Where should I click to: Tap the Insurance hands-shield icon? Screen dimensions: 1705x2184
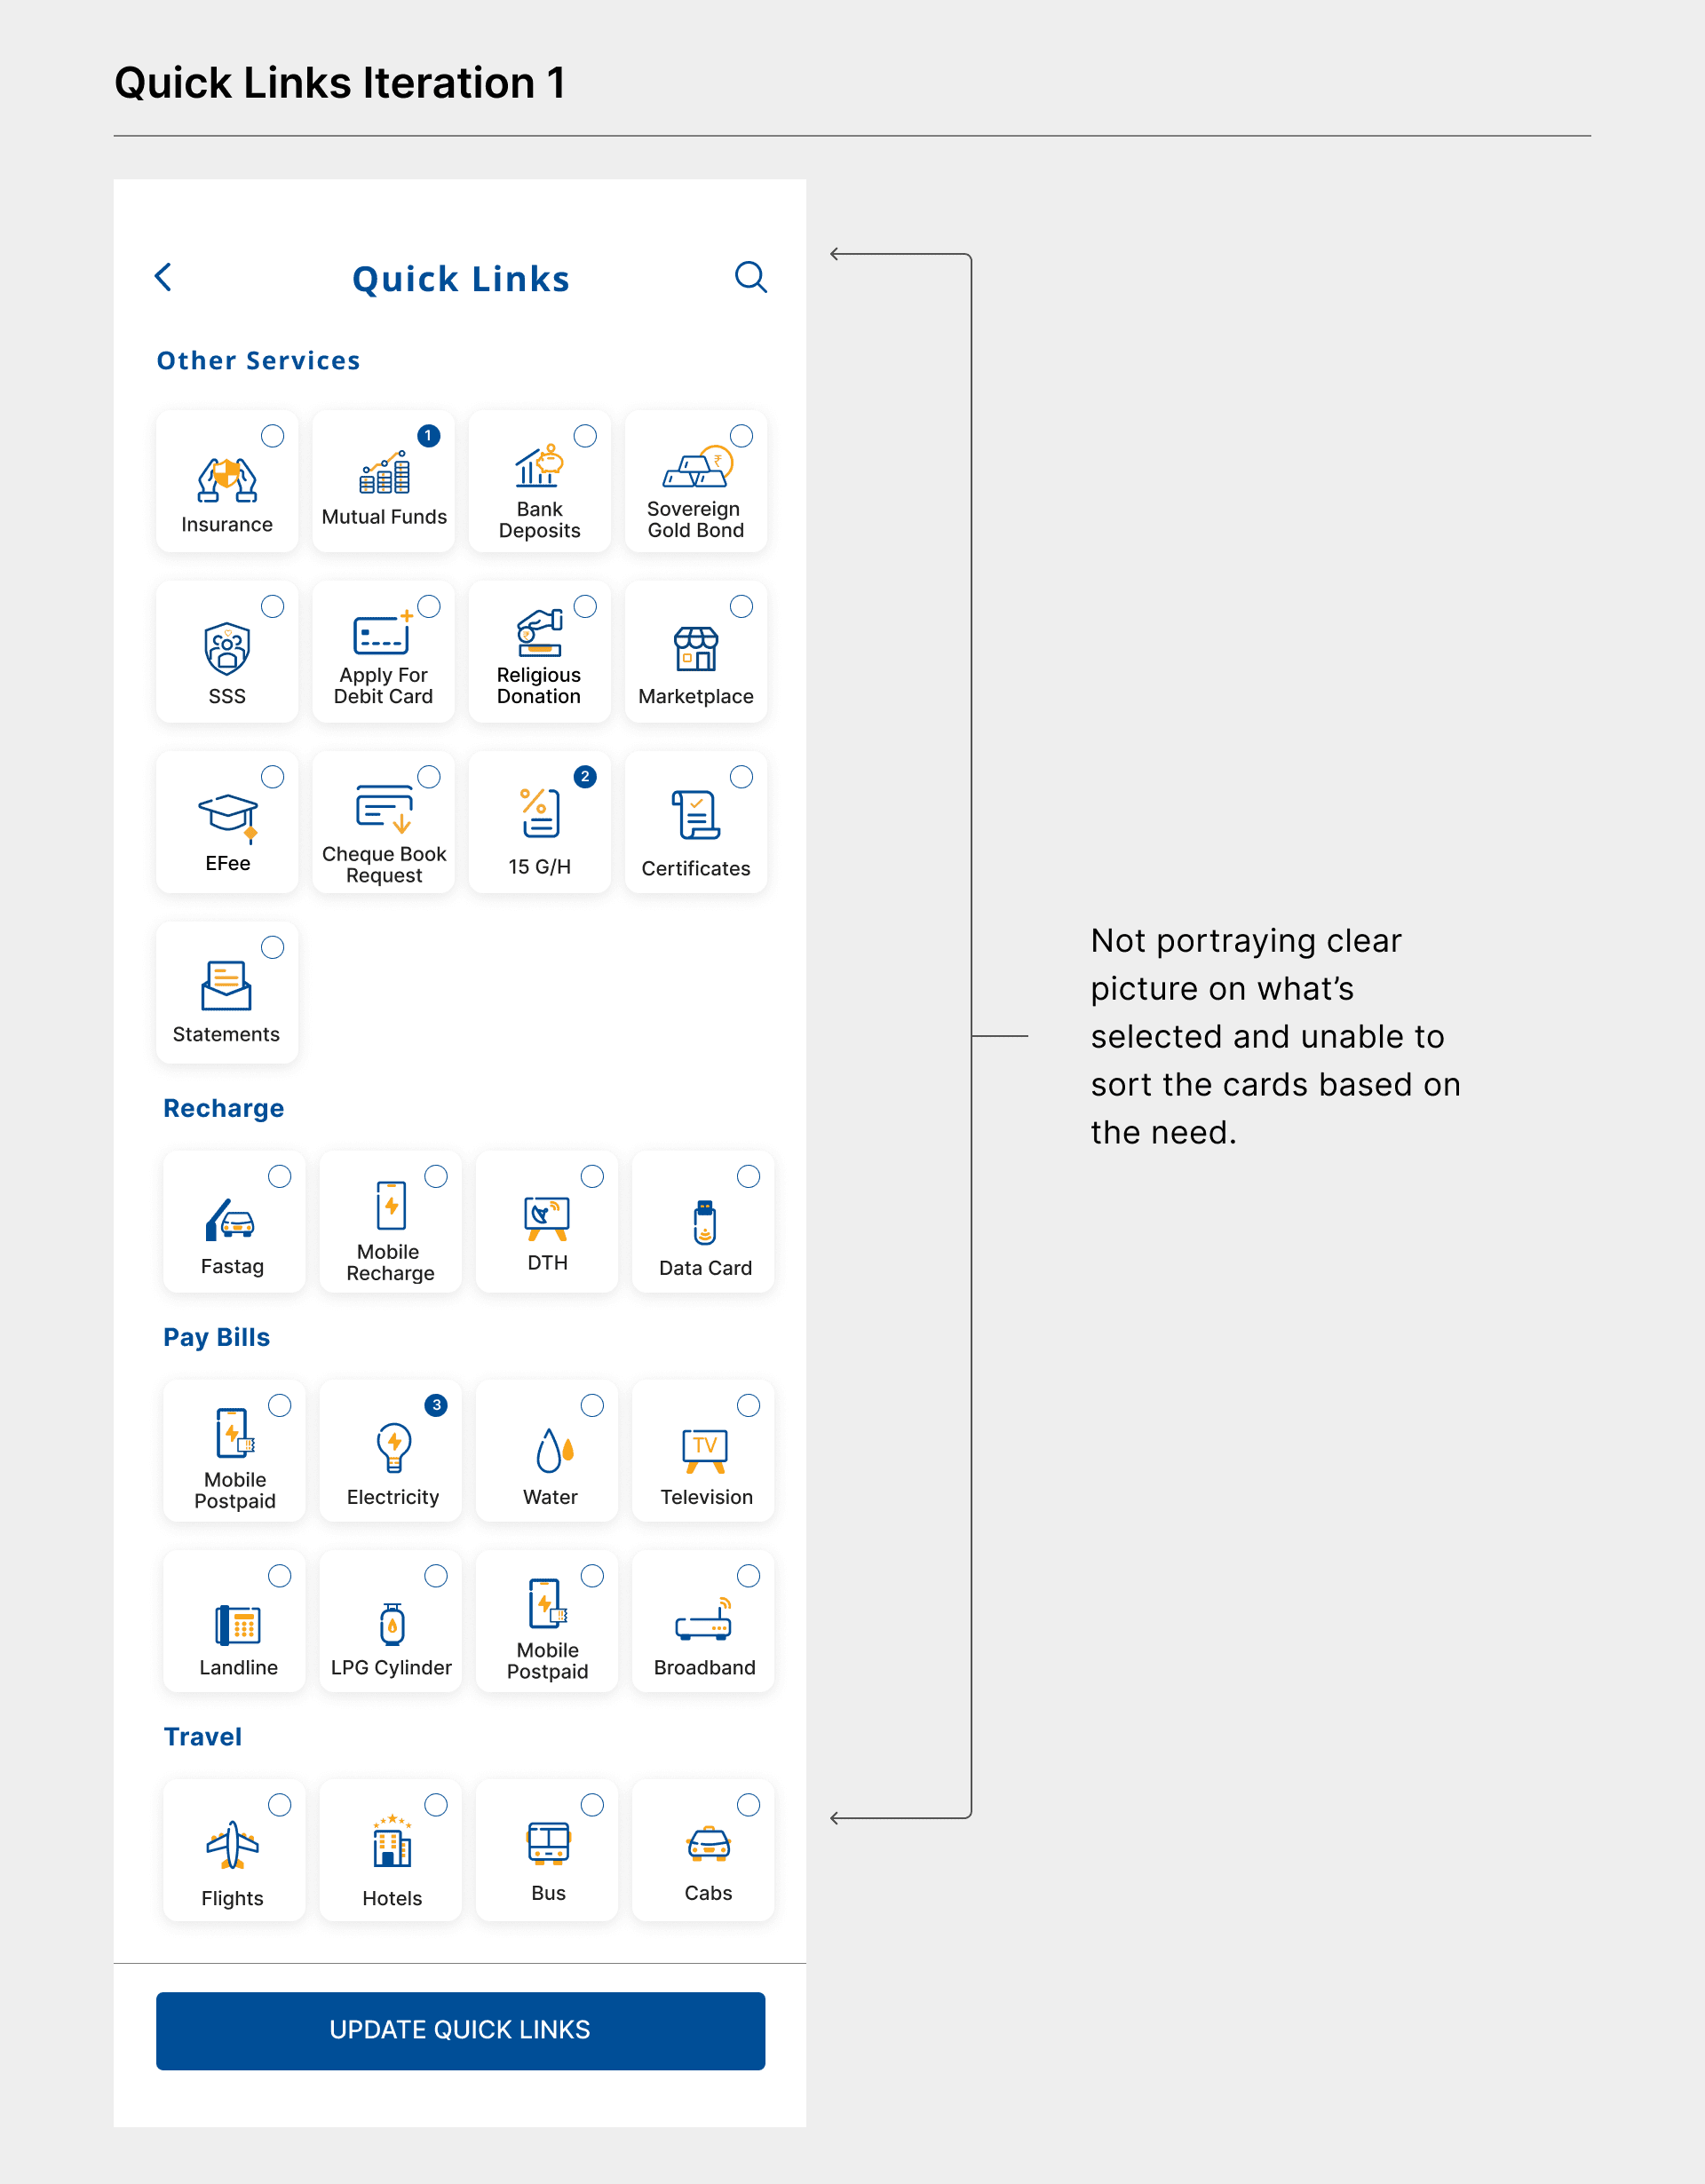[227, 480]
